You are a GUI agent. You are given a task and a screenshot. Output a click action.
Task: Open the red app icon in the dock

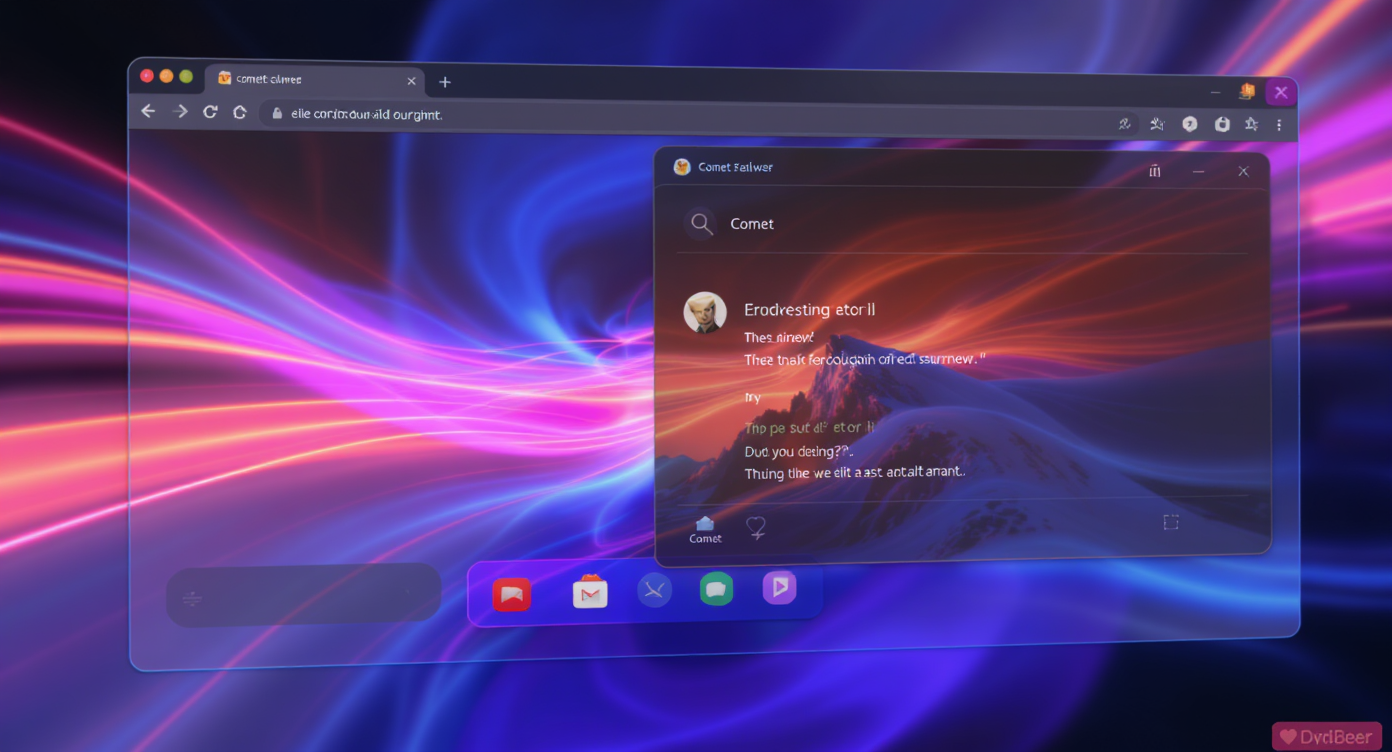(x=512, y=595)
